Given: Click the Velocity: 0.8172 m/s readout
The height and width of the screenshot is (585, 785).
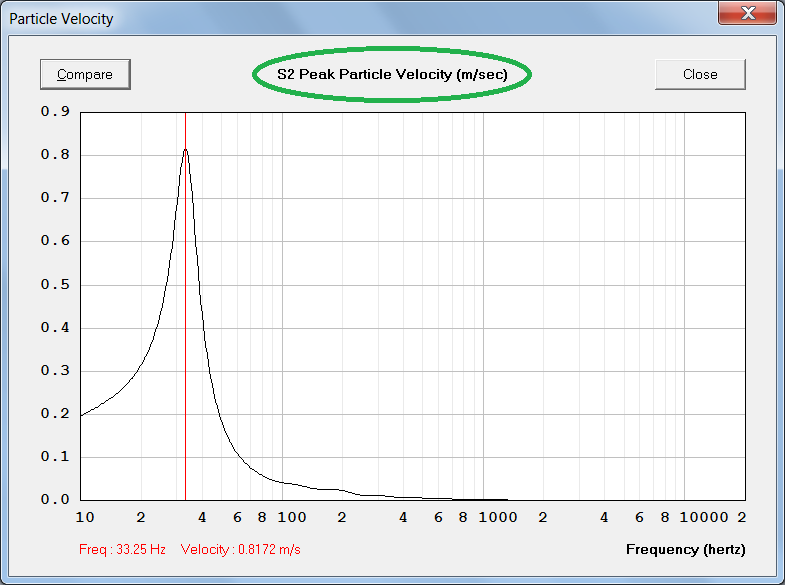Looking at the screenshot, I should click(x=240, y=549).
